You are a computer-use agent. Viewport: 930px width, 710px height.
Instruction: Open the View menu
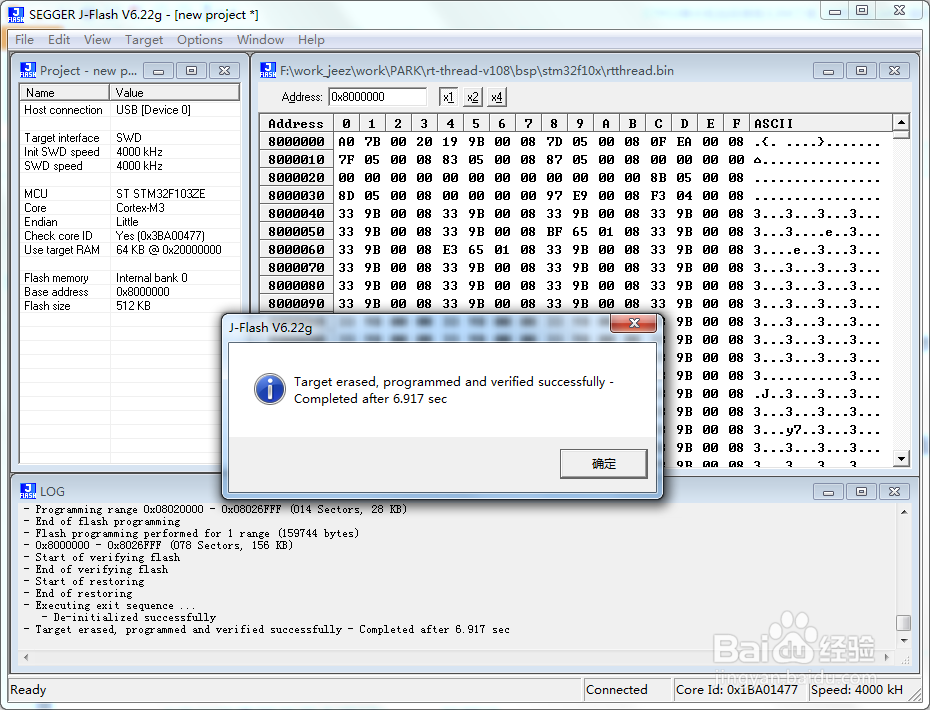97,40
